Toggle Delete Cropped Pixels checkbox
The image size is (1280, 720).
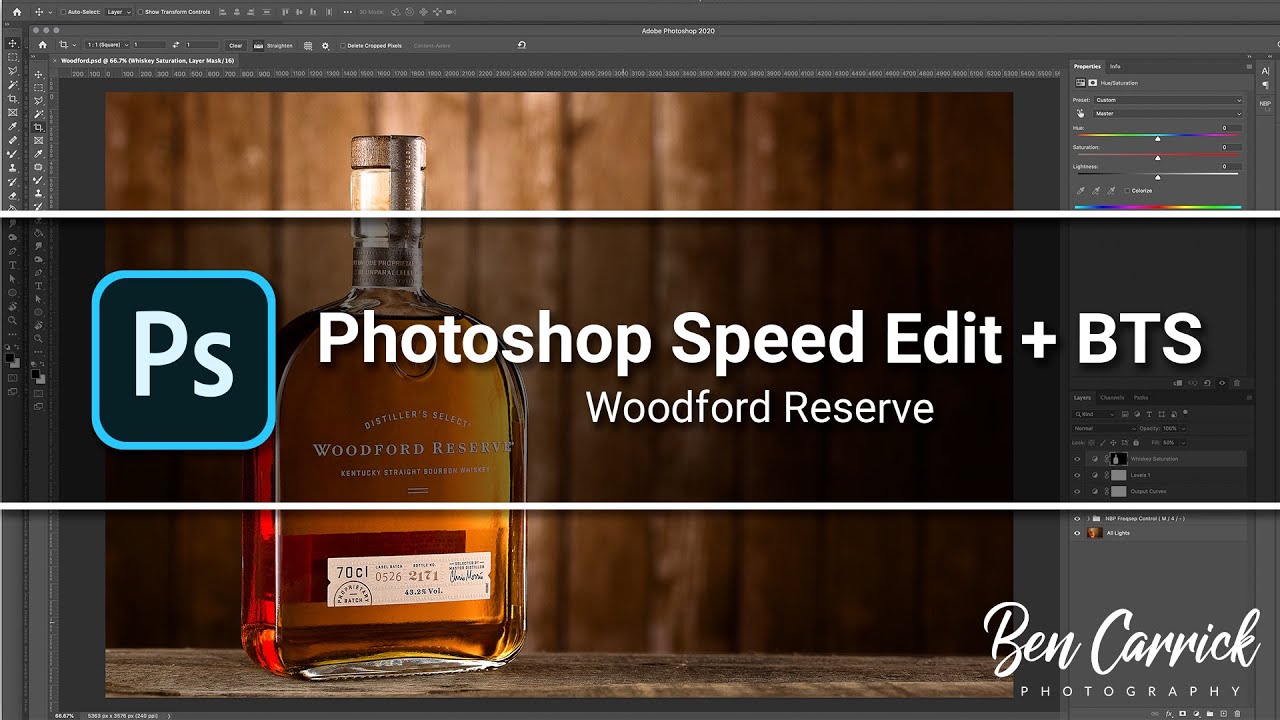(x=343, y=46)
